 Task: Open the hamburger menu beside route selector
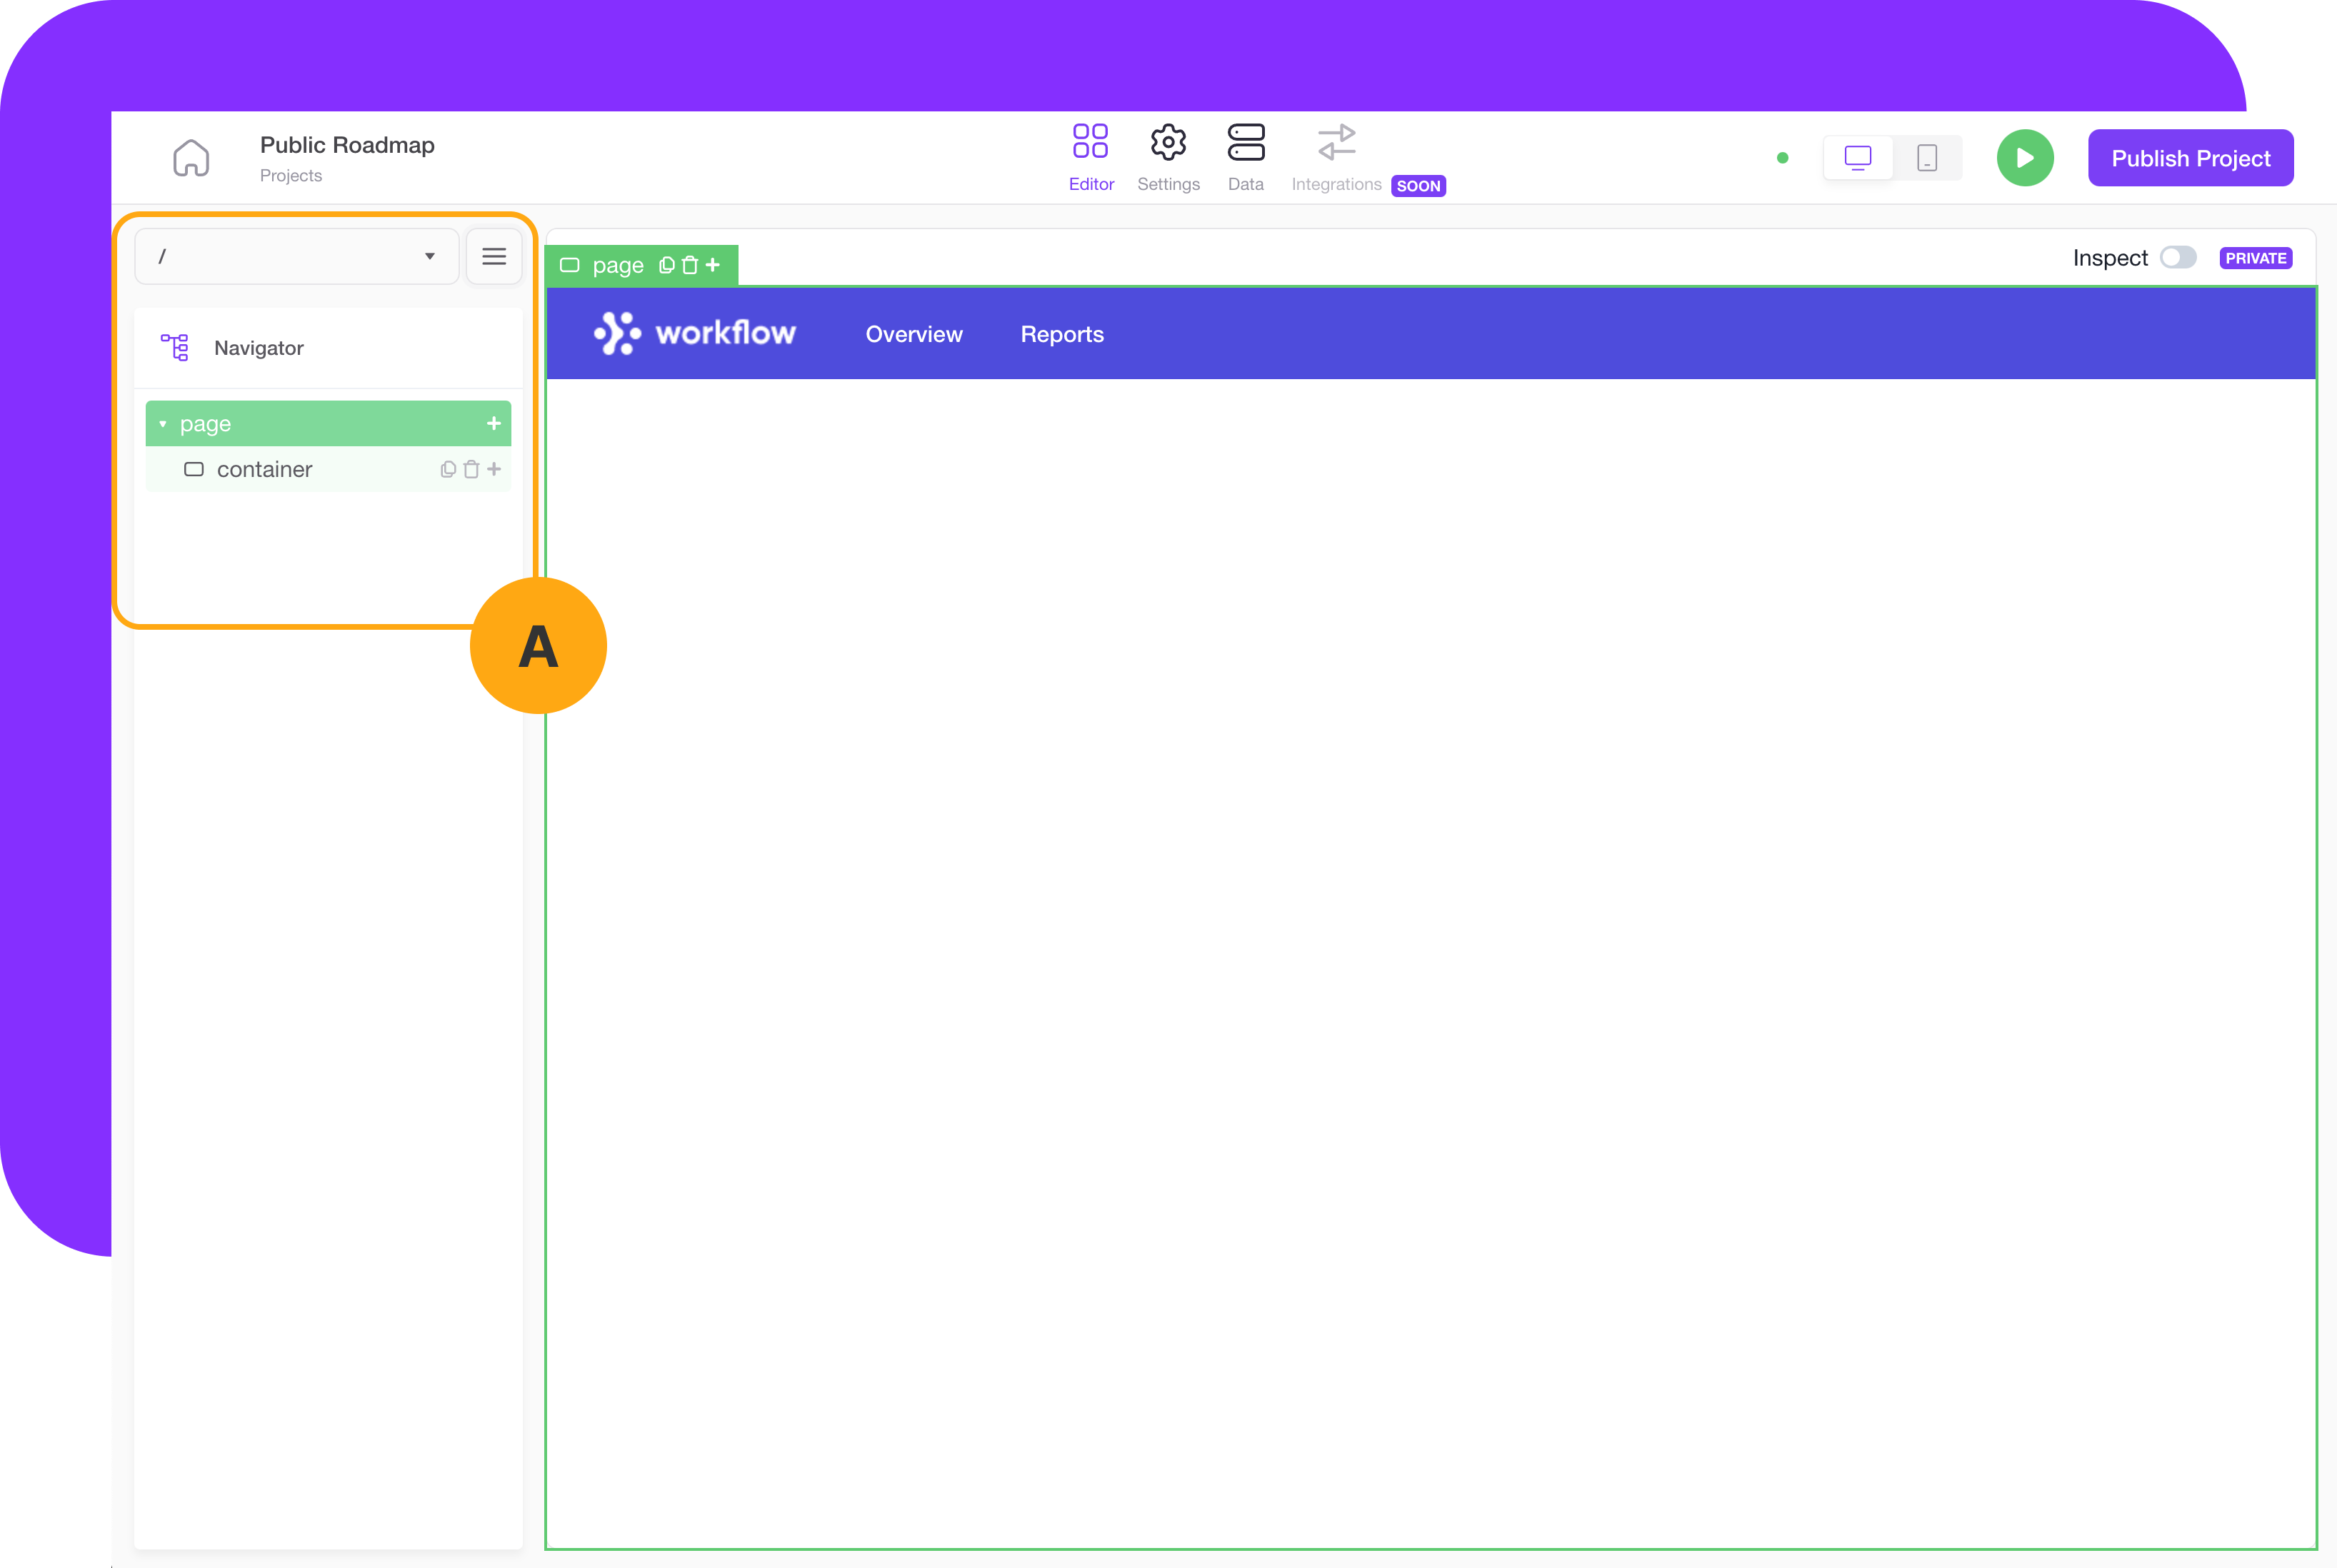[x=494, y=257]
